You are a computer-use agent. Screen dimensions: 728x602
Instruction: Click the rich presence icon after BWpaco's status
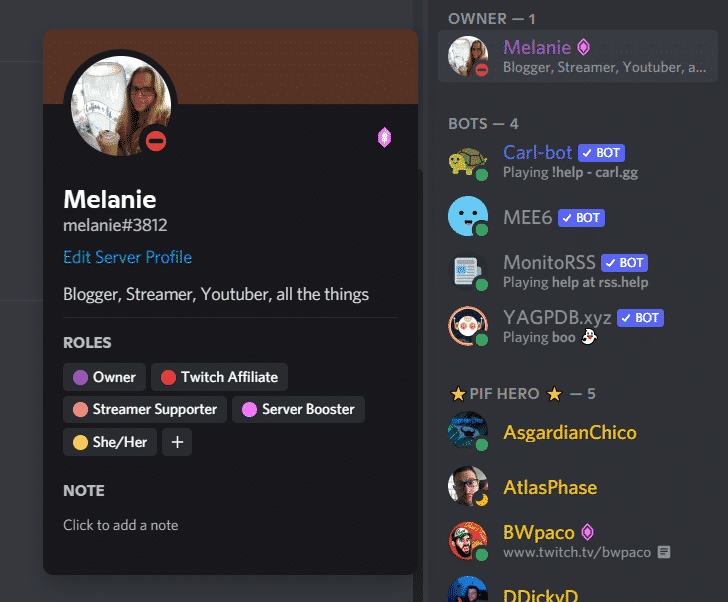coord(664,552)
